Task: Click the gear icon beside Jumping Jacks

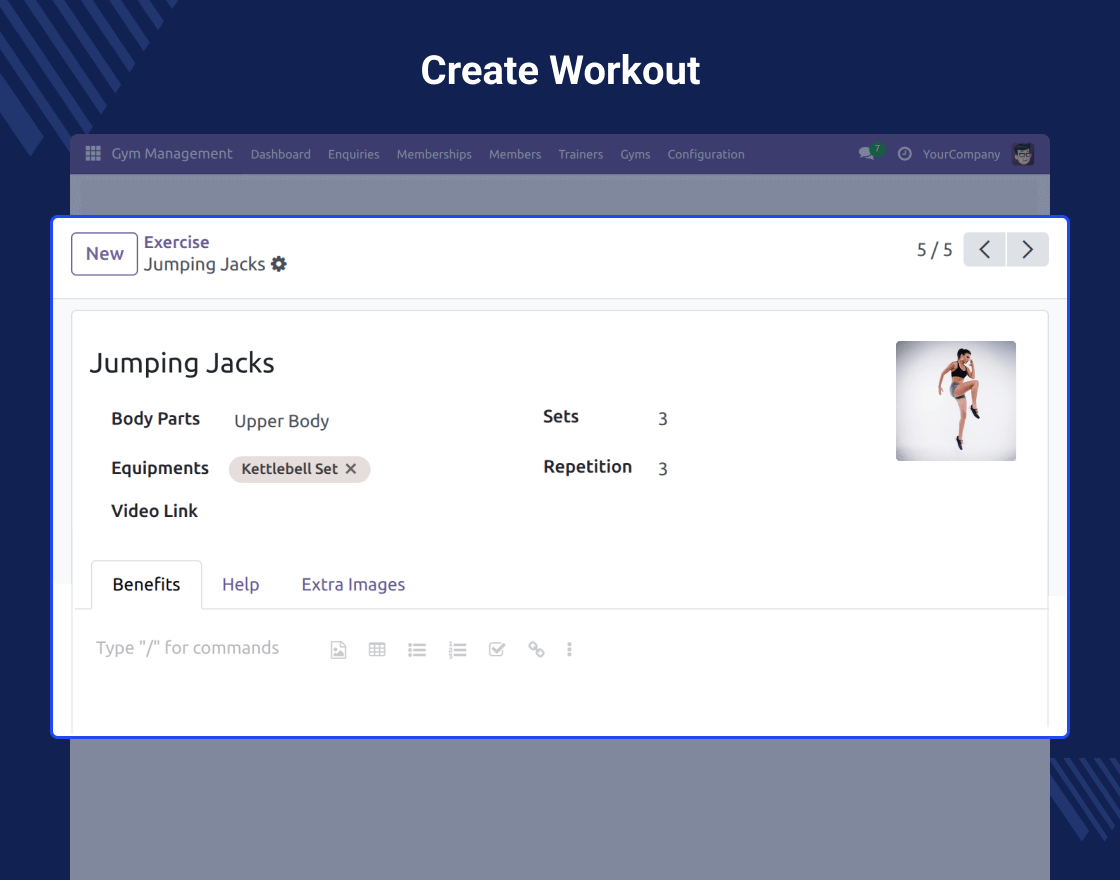Action: [x=279, y=264]
